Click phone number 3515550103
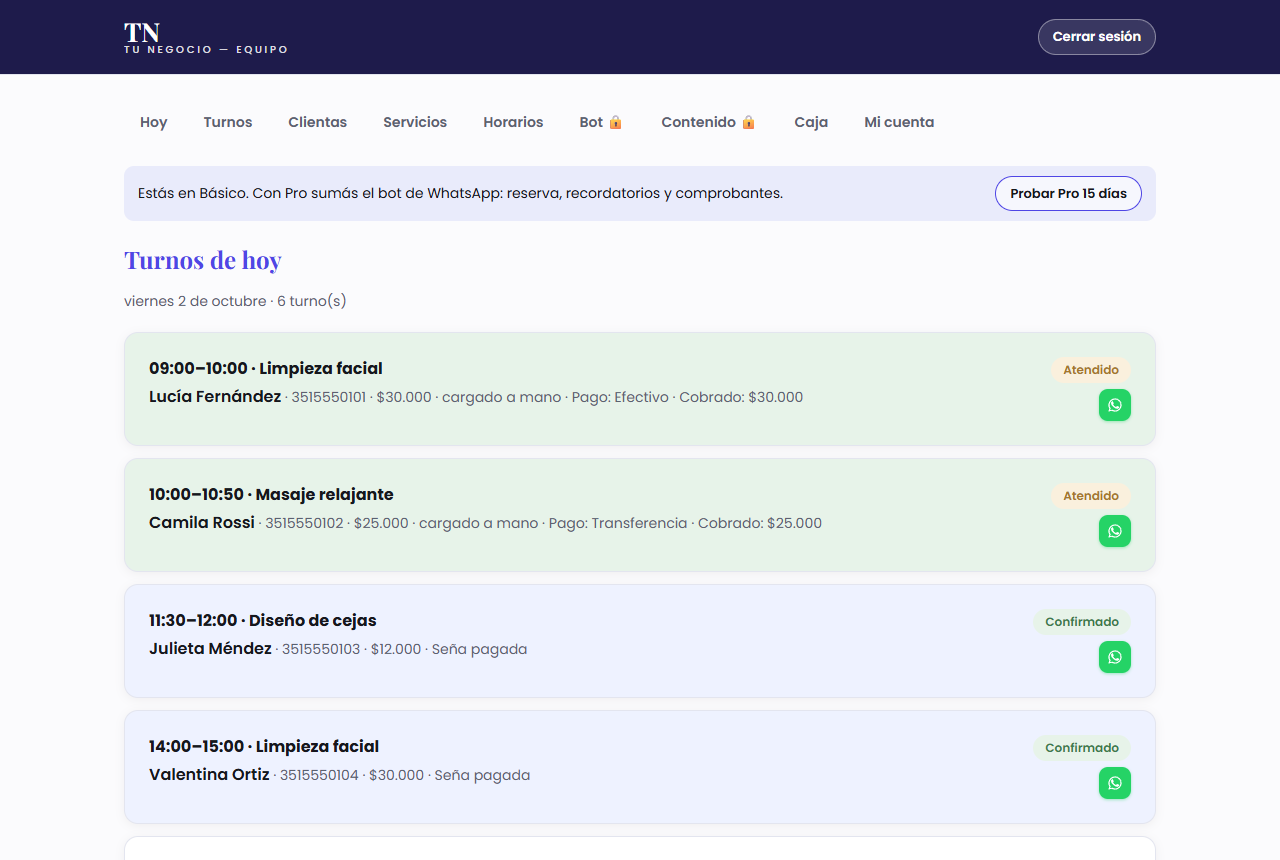 [321, 649]
